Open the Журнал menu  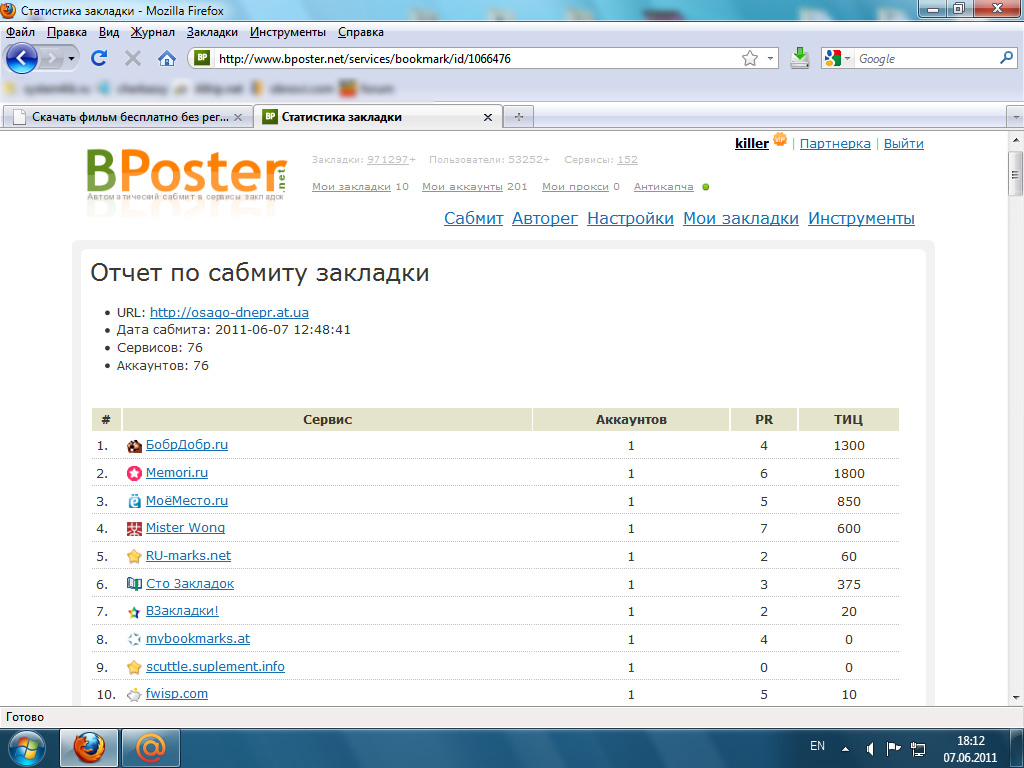click(x=152, y=32)
